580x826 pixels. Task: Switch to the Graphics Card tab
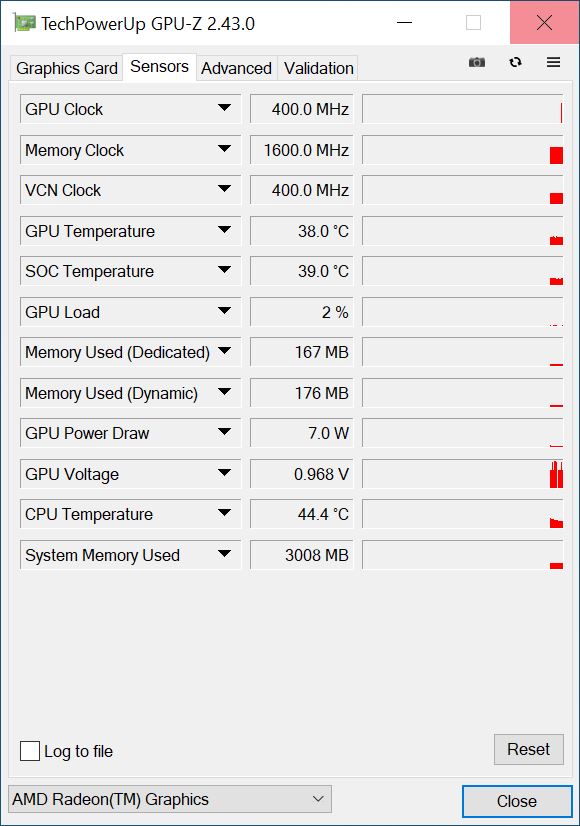[66, 68]
